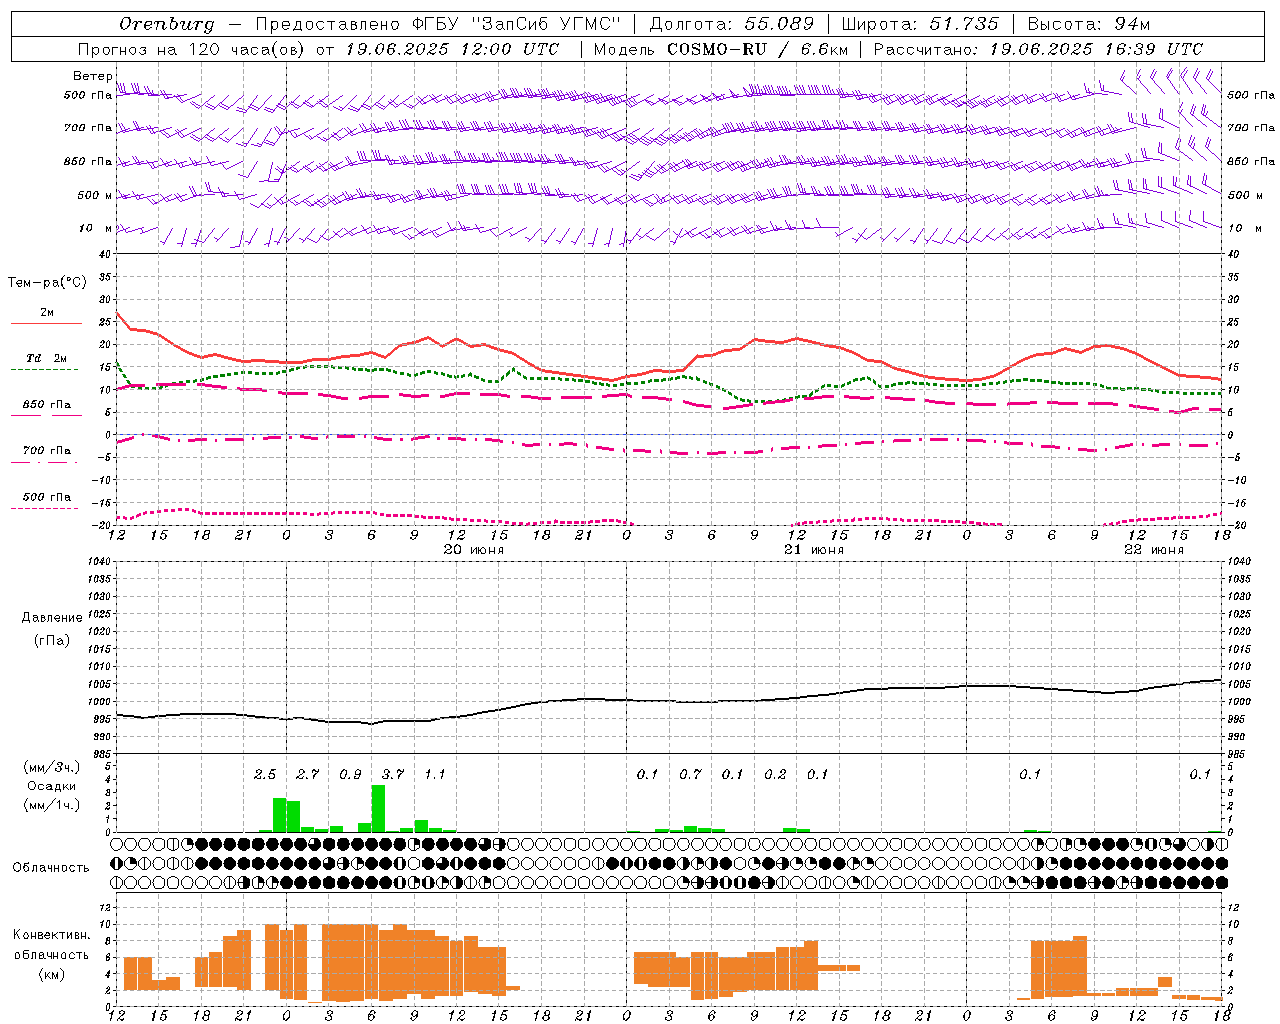The width and height of the screenshot is (1280, 1024).
Task: Click the 'Ветер' wind panel label
Action: pos(92,76)
